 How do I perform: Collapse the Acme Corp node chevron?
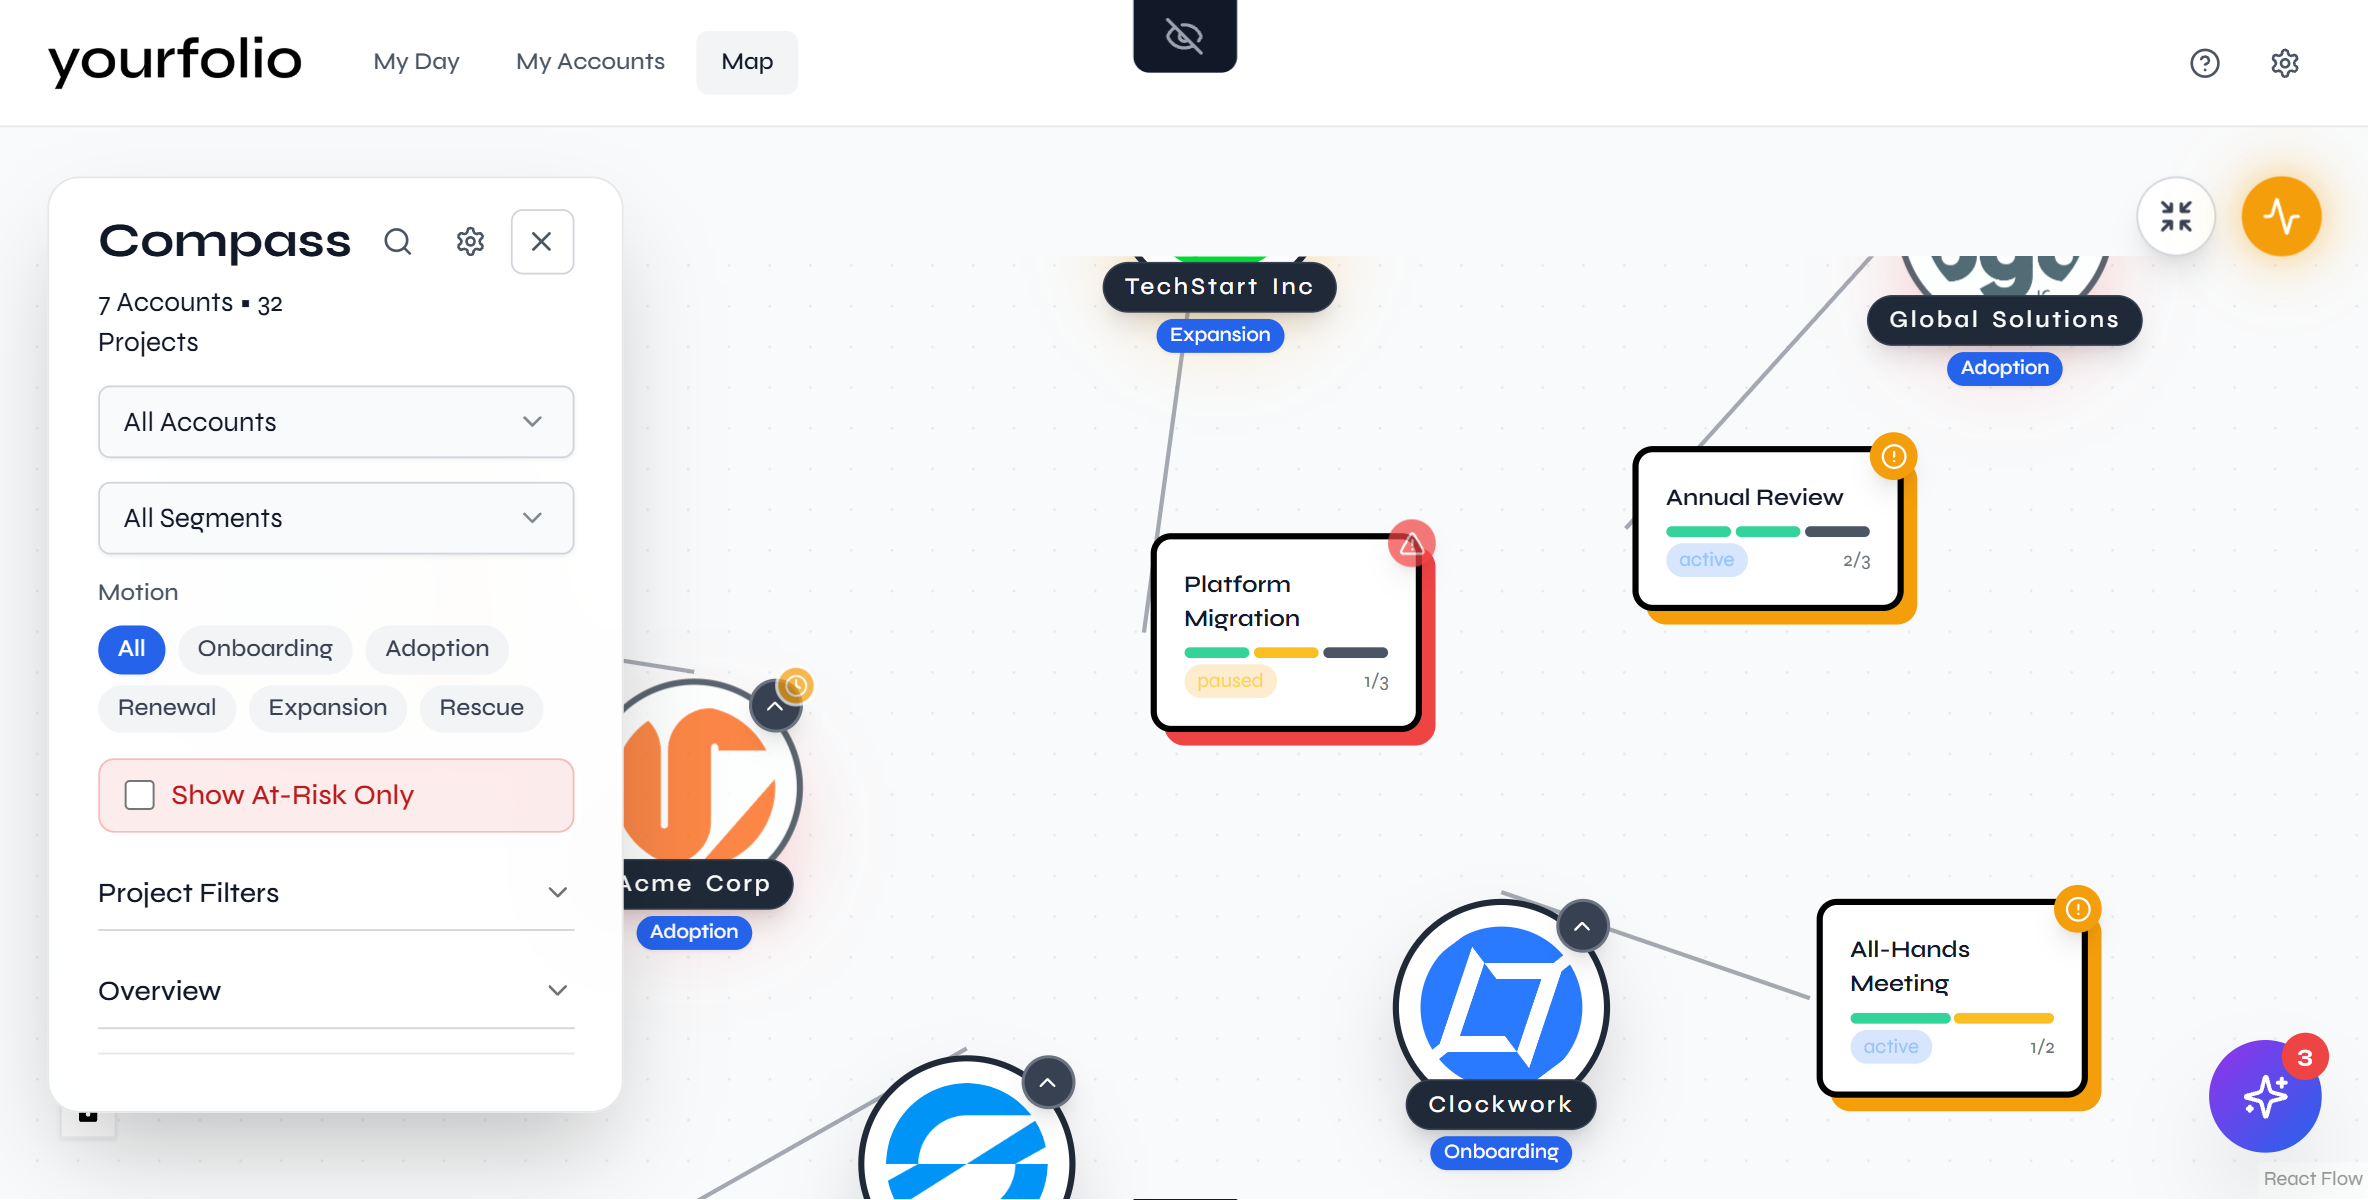(775, 705)
